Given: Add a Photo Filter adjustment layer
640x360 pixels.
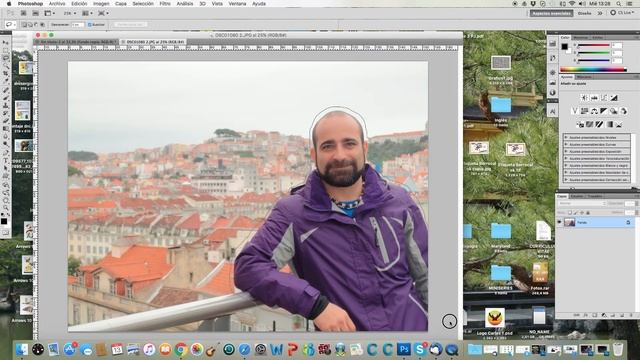Looking at the screenshot, I should (614, 111).
